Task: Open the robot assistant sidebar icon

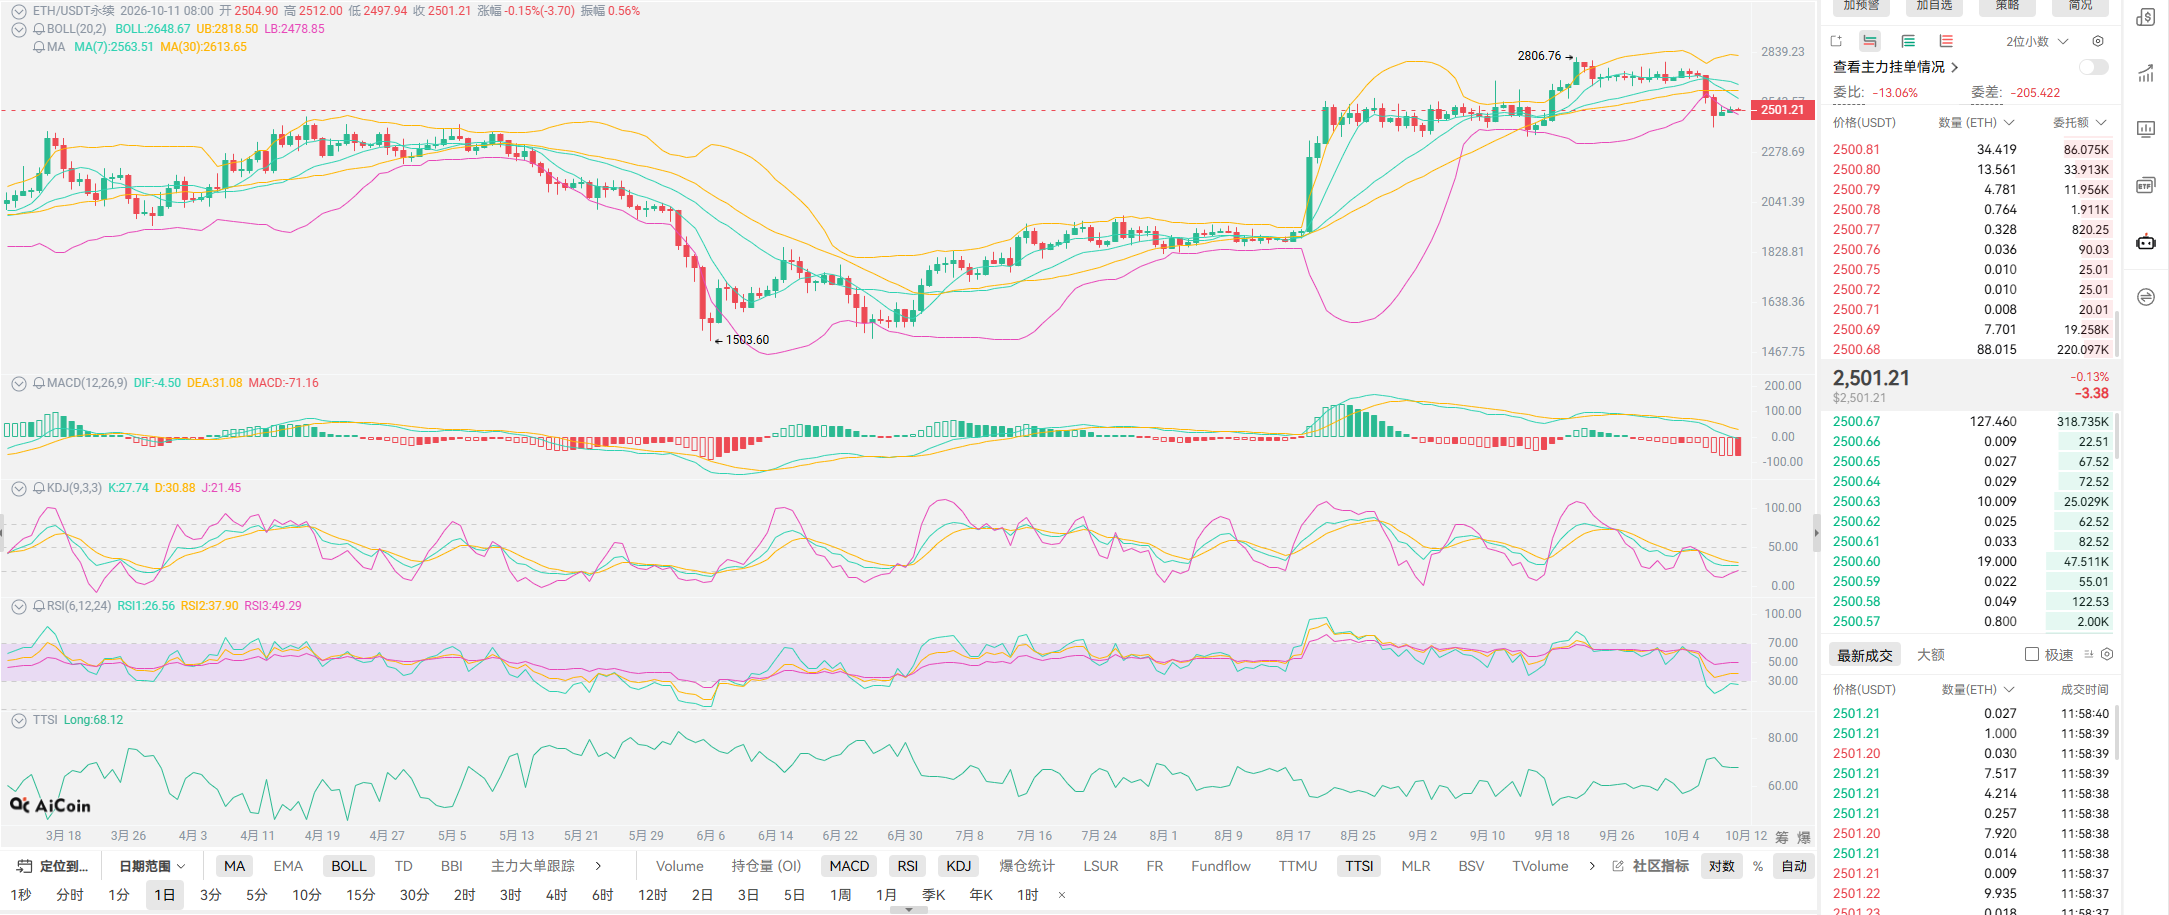Action: (x=2146, y=241)
